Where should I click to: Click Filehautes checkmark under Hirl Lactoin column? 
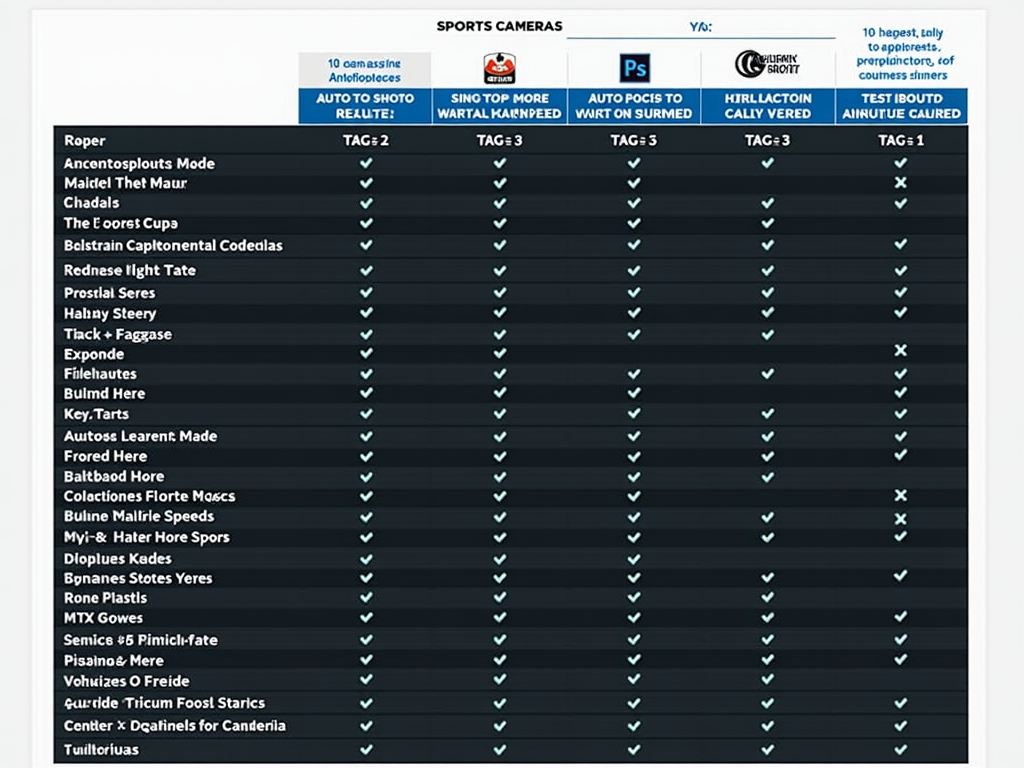(x=767, y=373)
